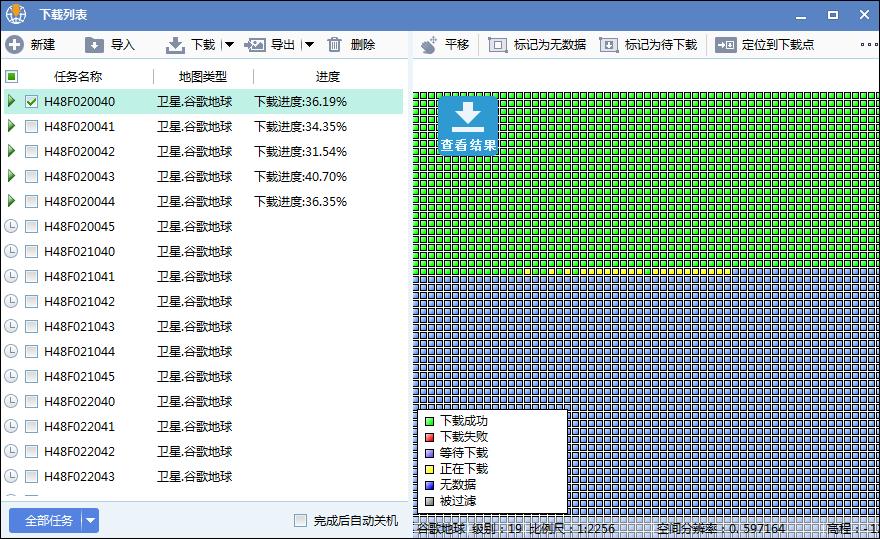Click the 删除 button label
The height and width of the screenshot is (539, 880).
point(363,45)
